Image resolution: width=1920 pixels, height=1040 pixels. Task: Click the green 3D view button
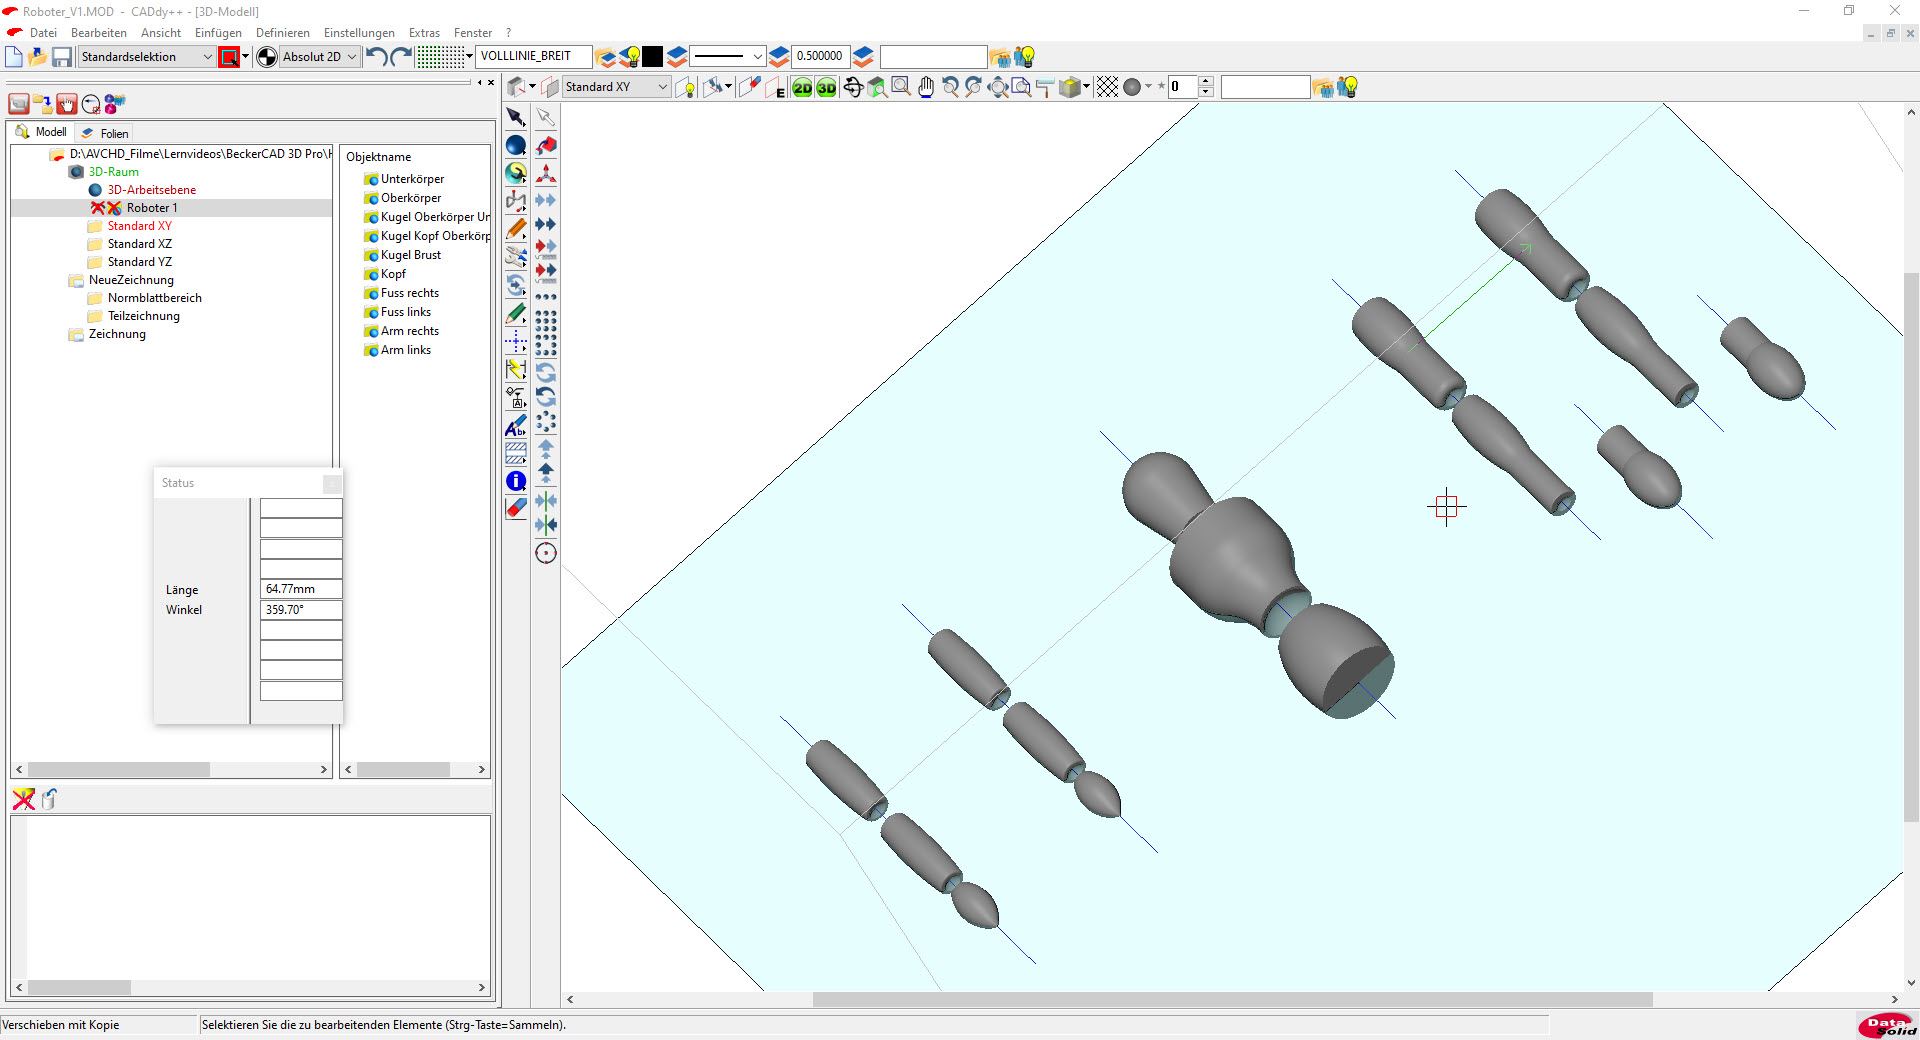click(x=826, y=88)
